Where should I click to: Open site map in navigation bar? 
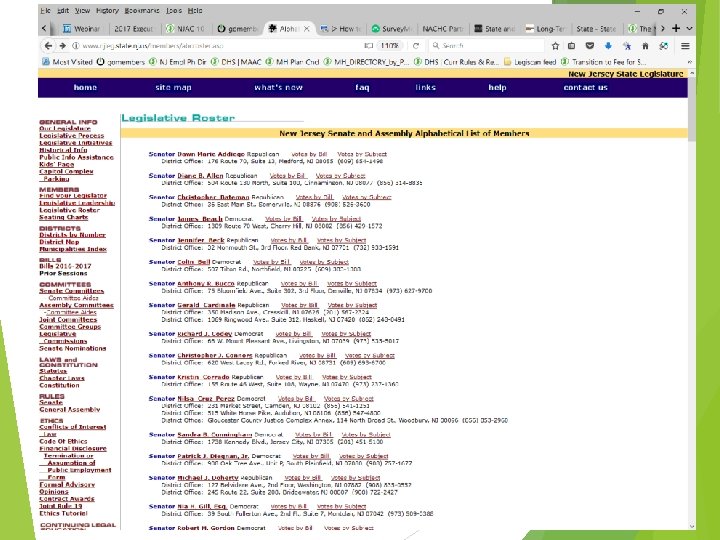pyautogui.click(x=173, y=87)
